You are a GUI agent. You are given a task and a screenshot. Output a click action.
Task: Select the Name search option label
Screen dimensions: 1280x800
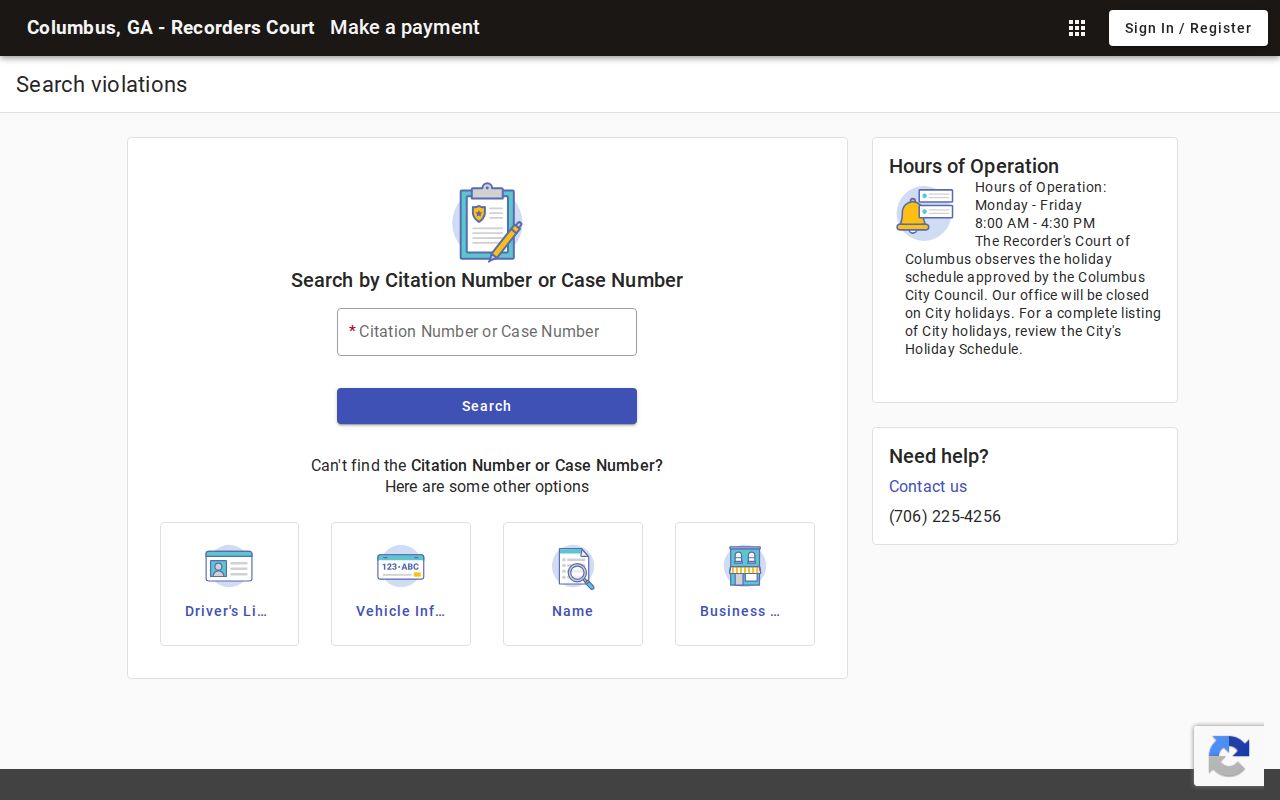click(573, 611)
